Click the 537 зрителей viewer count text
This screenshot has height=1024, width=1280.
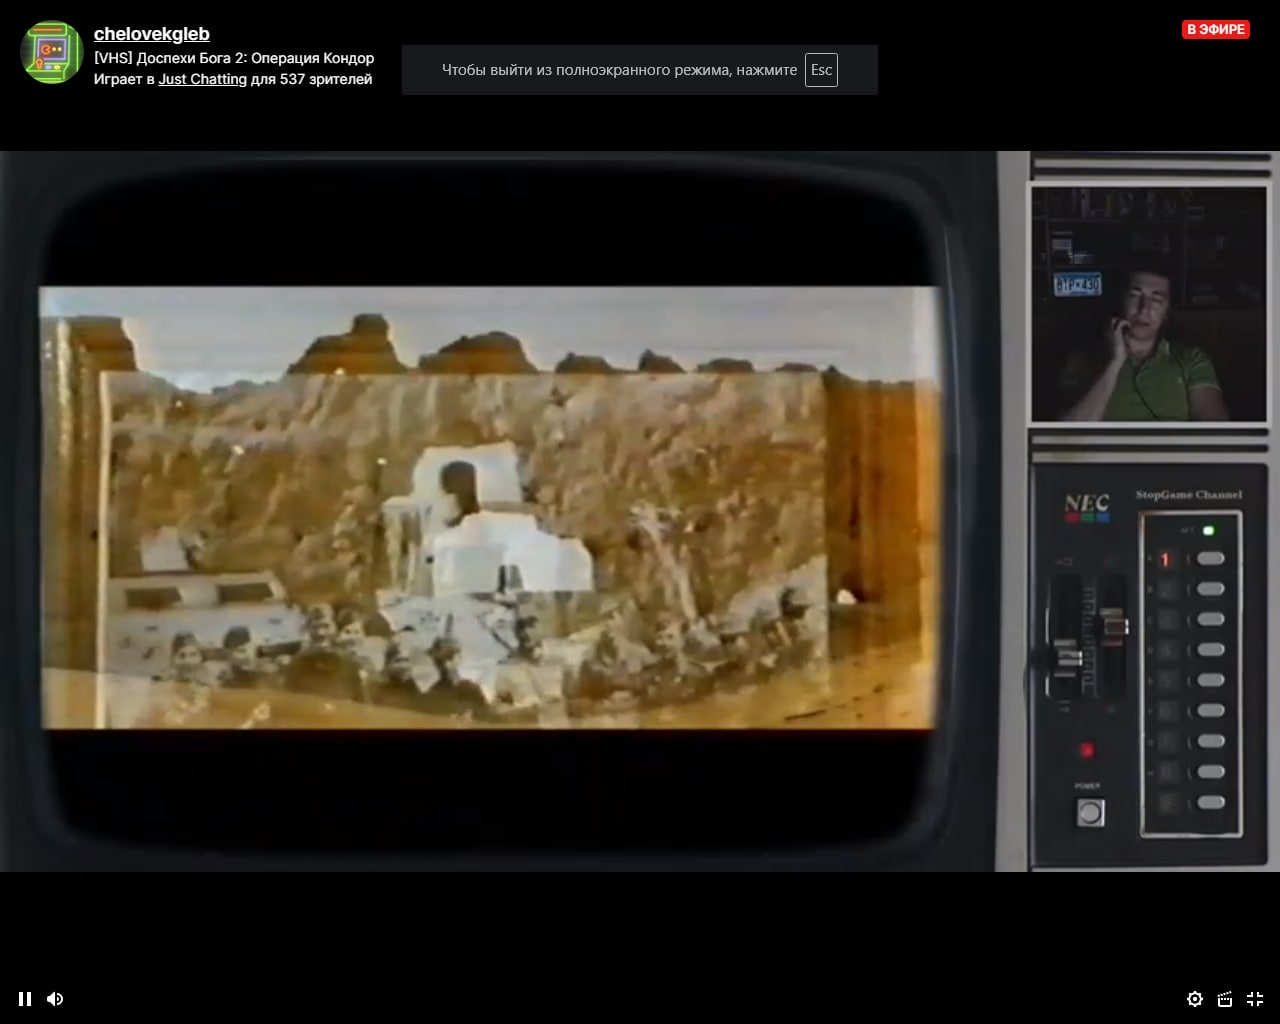tap(326, 79)
